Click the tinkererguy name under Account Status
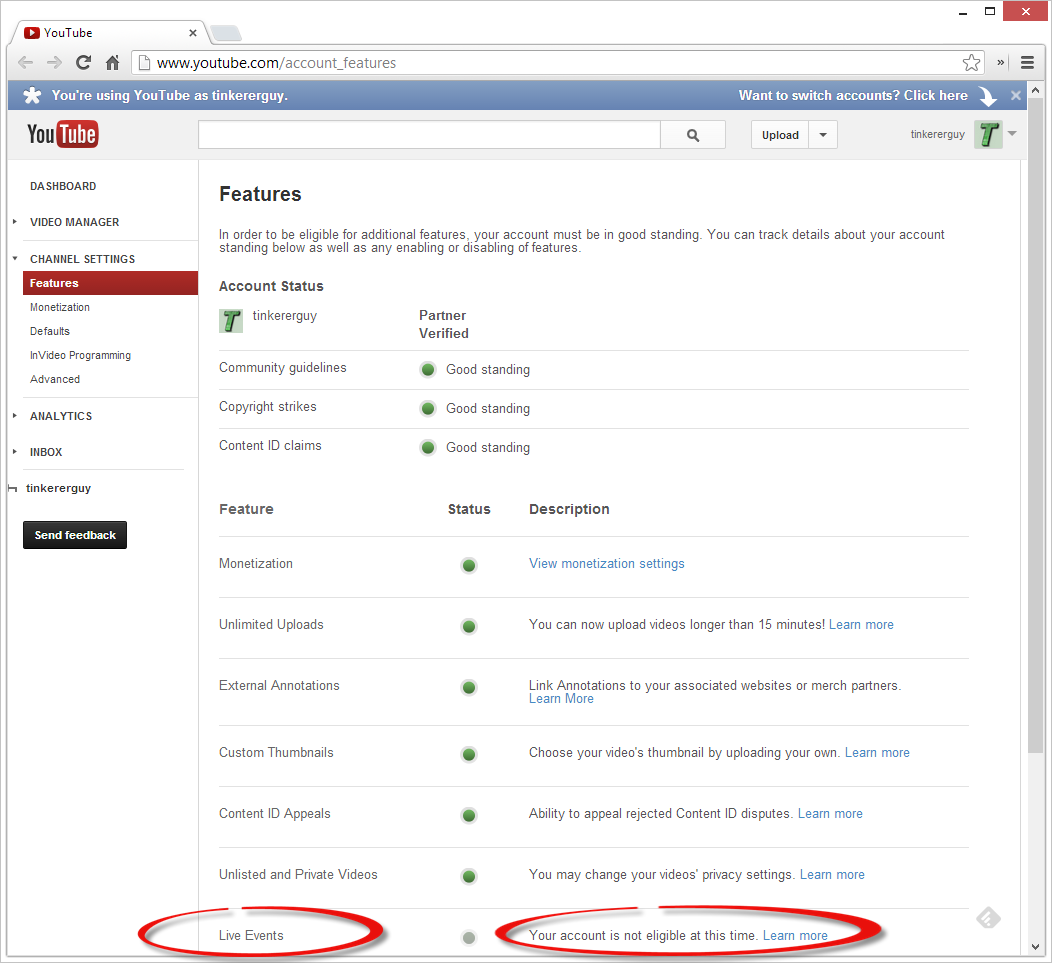 pos(284,316)
